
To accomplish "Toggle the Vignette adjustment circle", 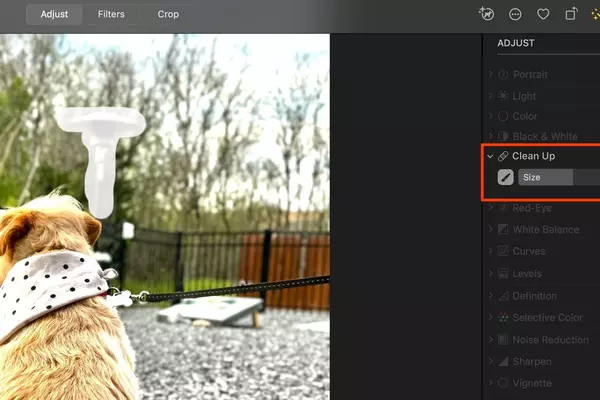I will [x=503, y=383].
